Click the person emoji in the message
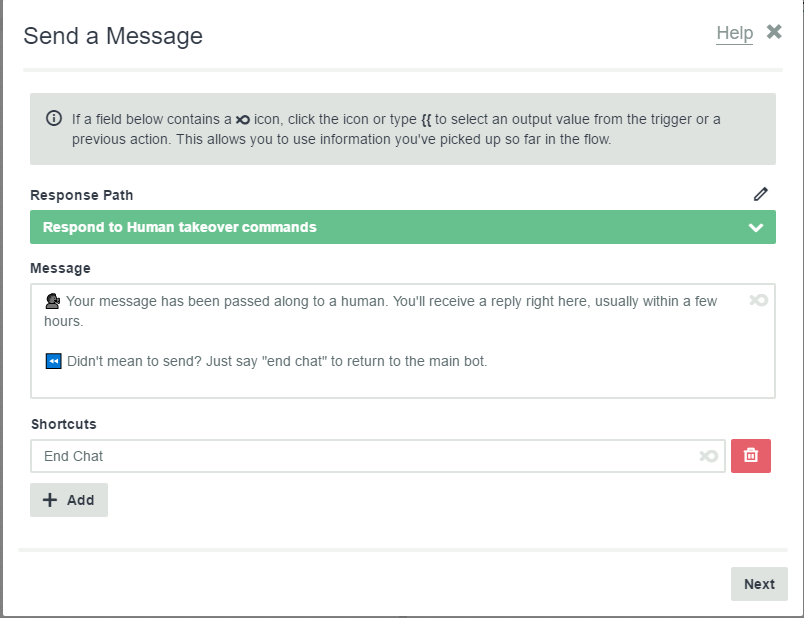804x618 pixels. 52,301
